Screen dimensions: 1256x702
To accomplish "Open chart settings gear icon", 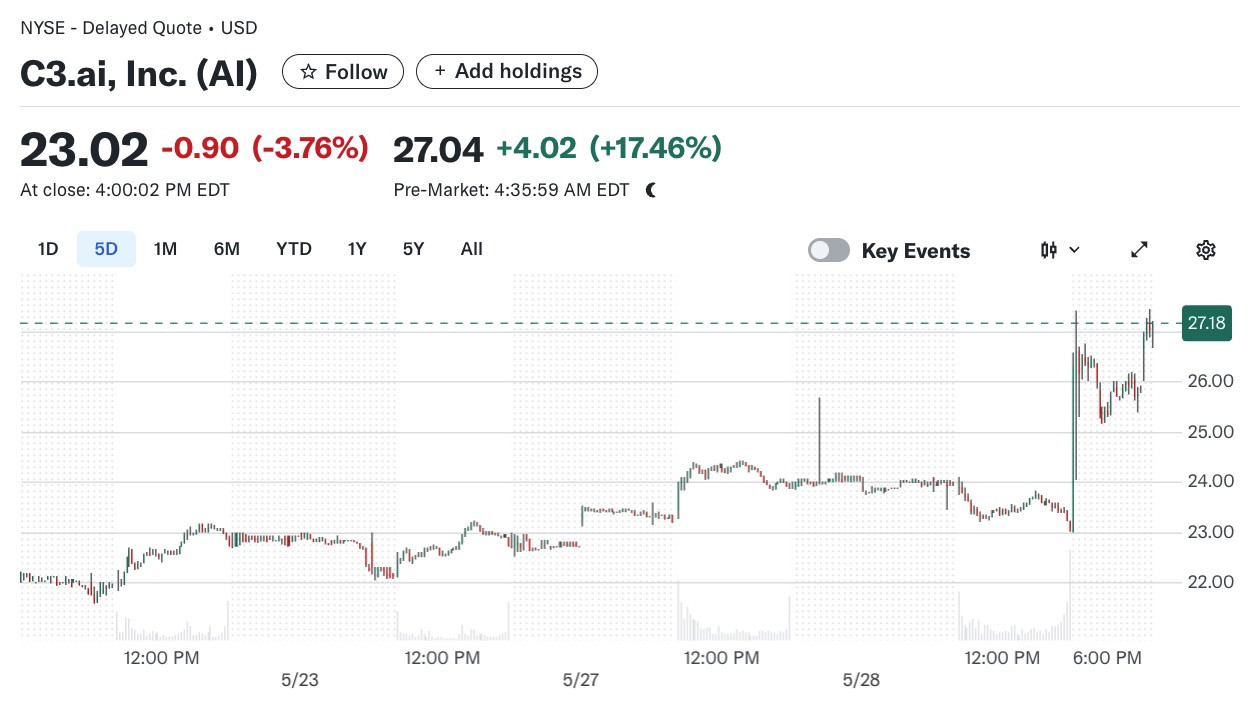I will [x=1205, y=250].
